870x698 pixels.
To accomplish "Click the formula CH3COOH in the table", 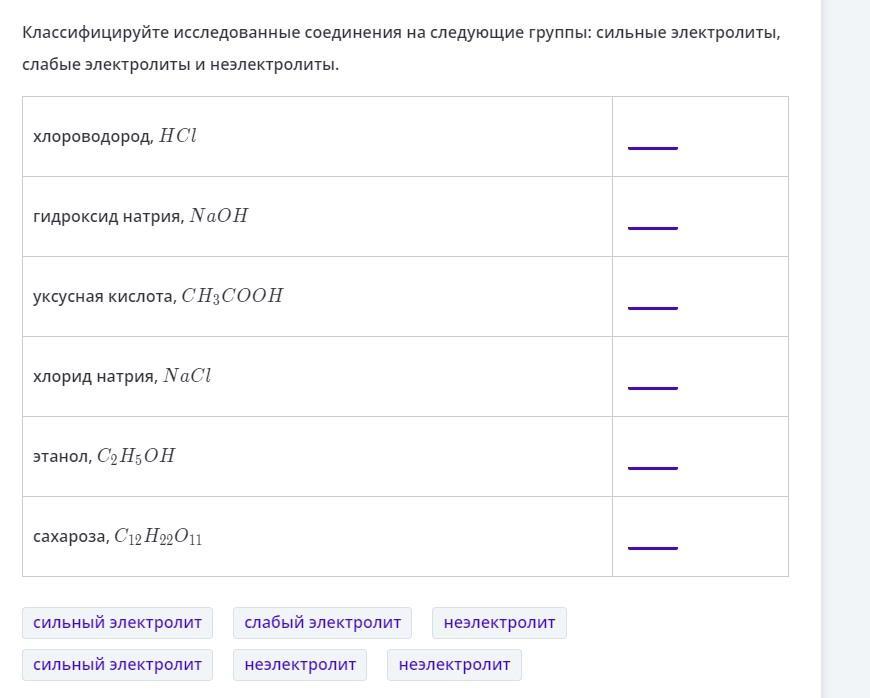I will 232,296.
